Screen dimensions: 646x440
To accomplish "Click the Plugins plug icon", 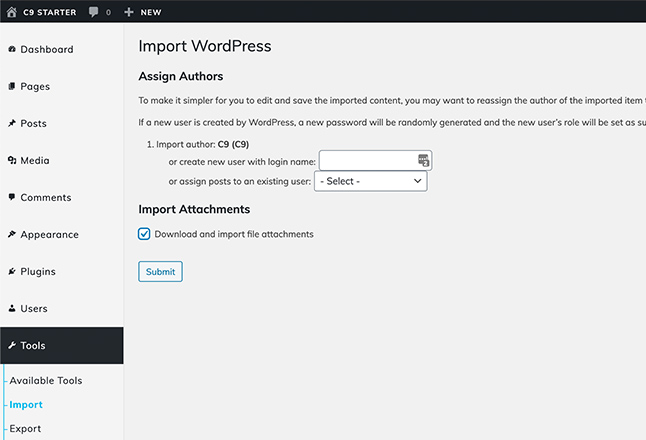I will click(x=12, y=271).
